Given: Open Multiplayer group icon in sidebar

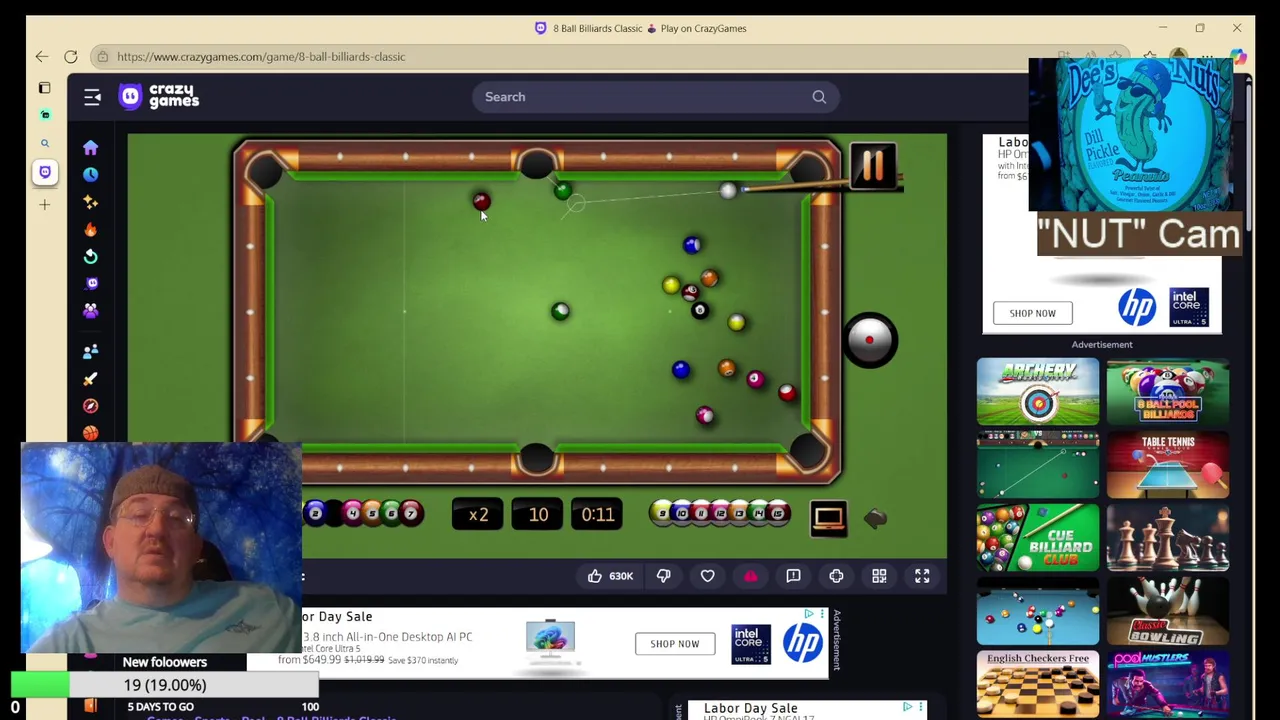Looking at the screenshot, I should tap(90, 311).
